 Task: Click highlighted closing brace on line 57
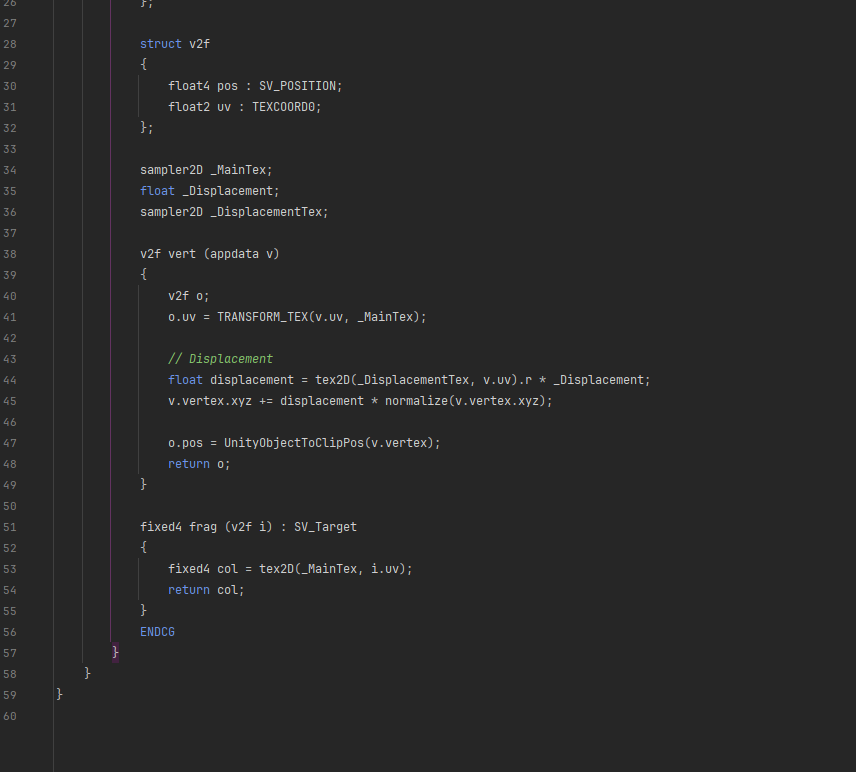(115, 653)
